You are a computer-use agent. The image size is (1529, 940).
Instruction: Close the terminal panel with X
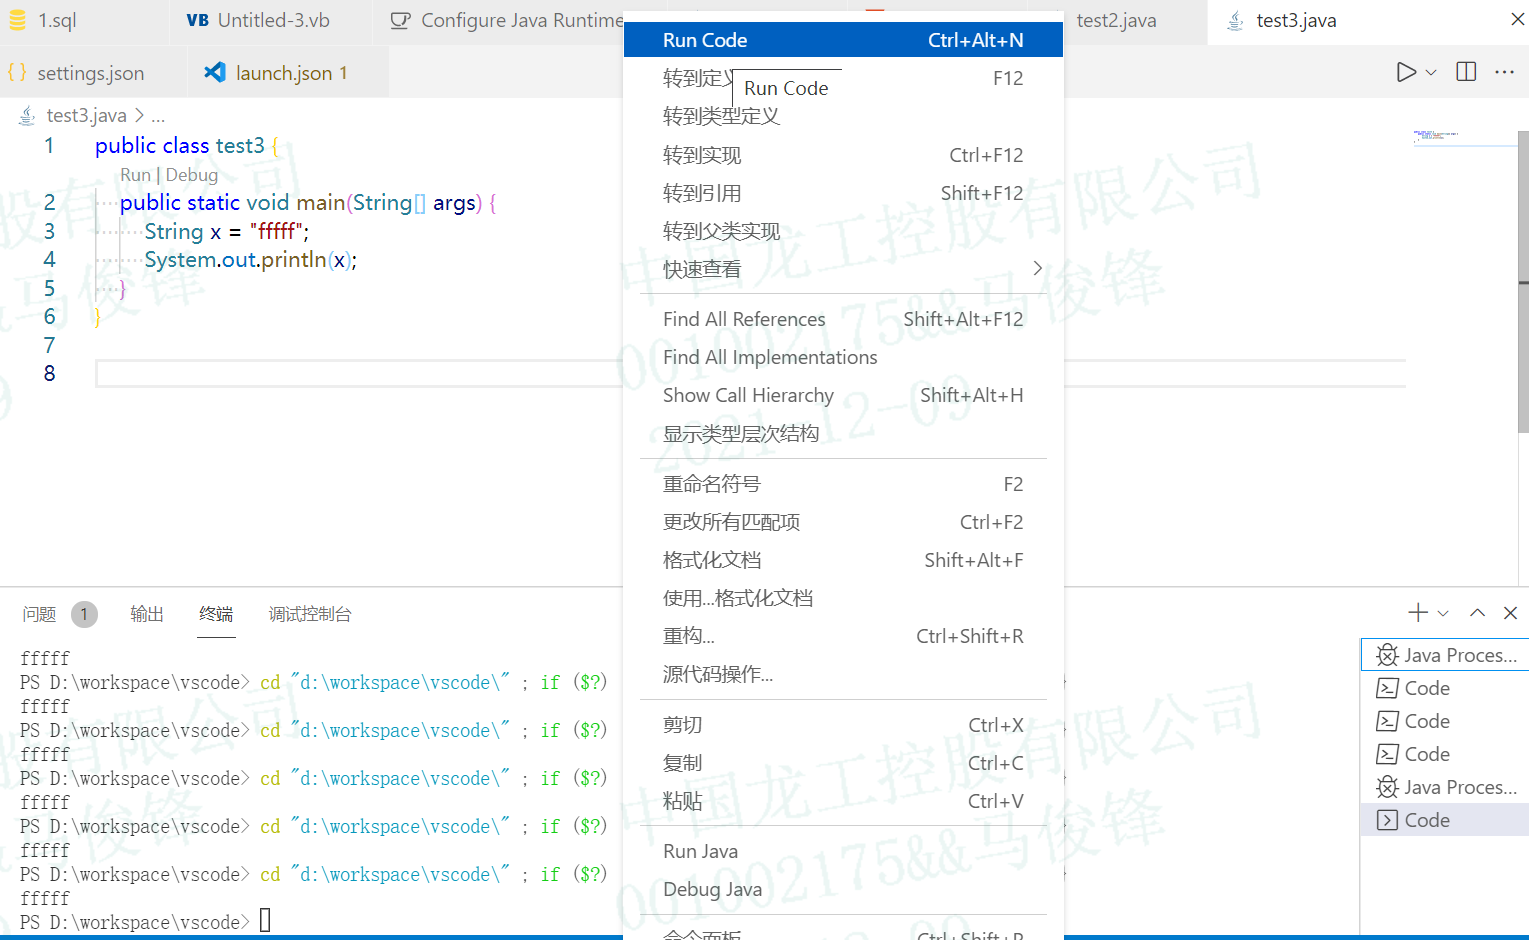click(x=1510, y=613)
